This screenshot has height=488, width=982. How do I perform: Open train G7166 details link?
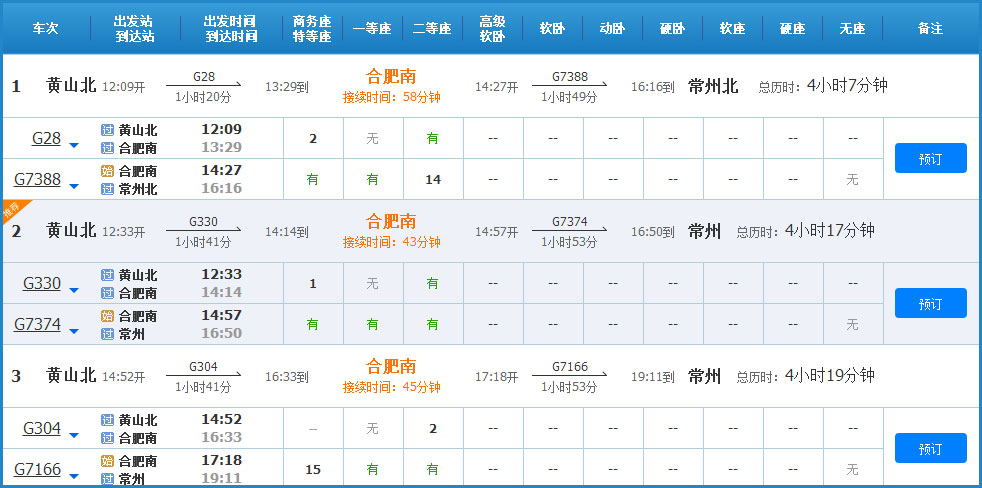(38, 469)
